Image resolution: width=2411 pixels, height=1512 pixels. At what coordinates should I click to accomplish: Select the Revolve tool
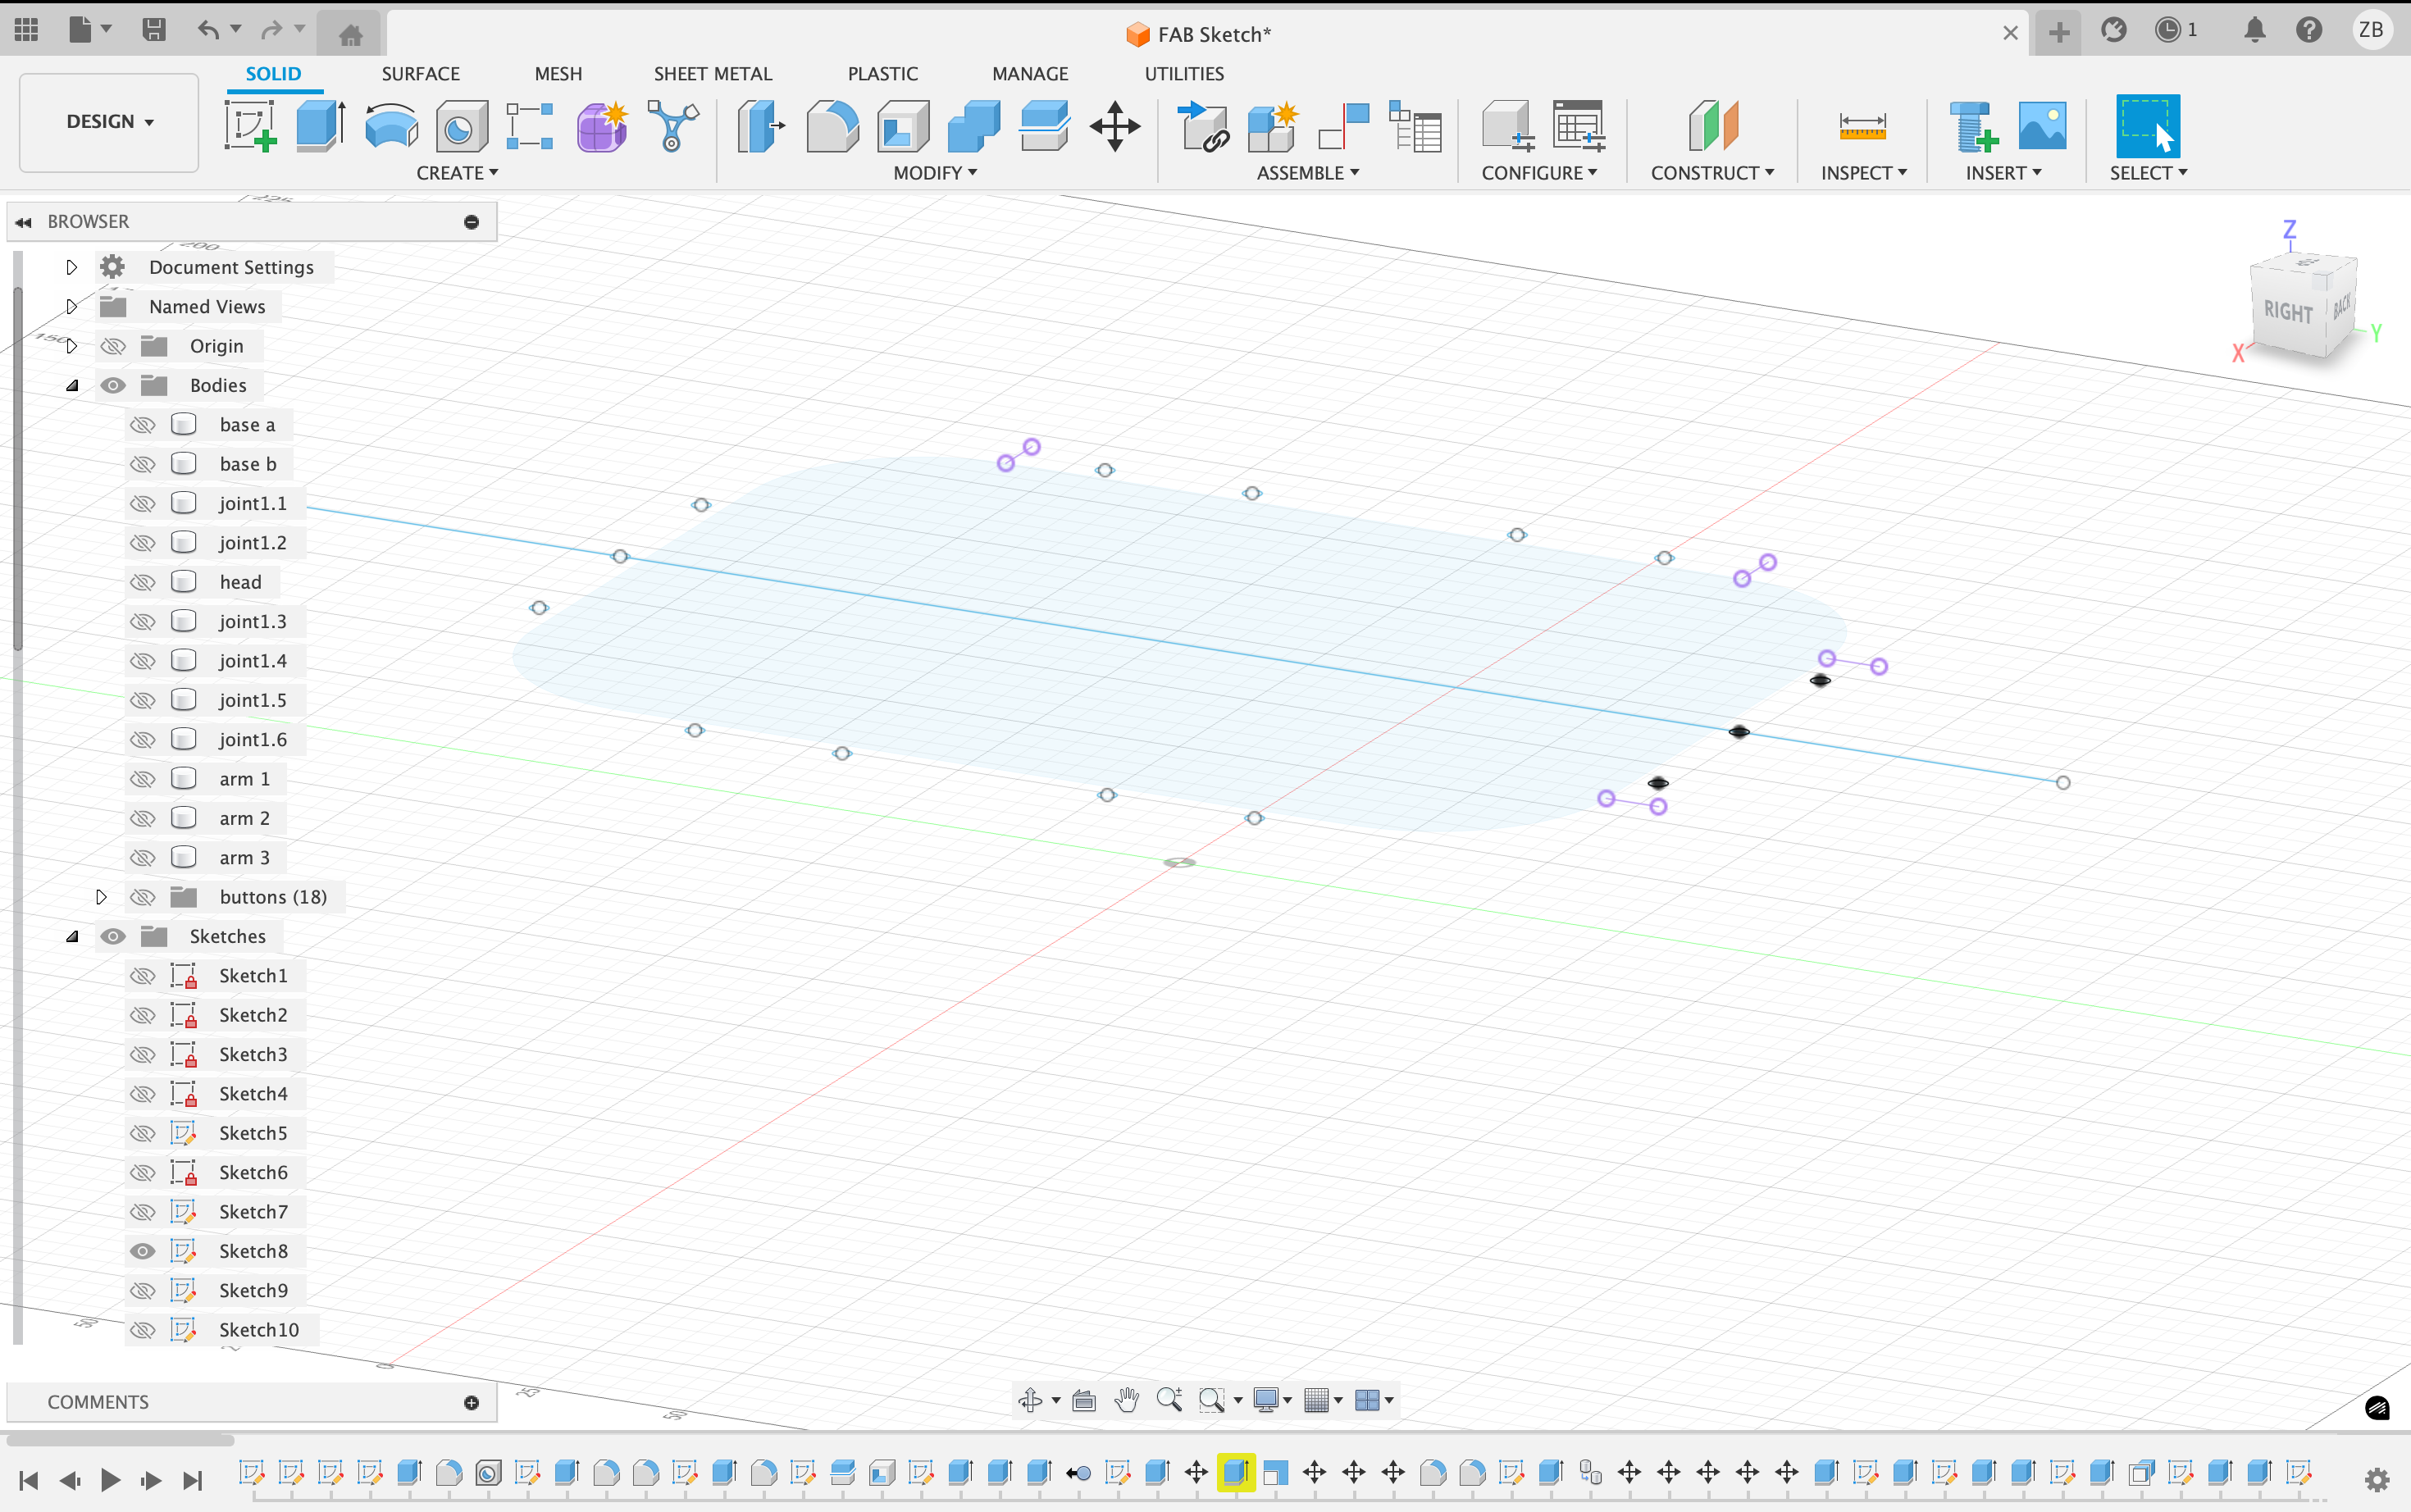coord(391,126)
